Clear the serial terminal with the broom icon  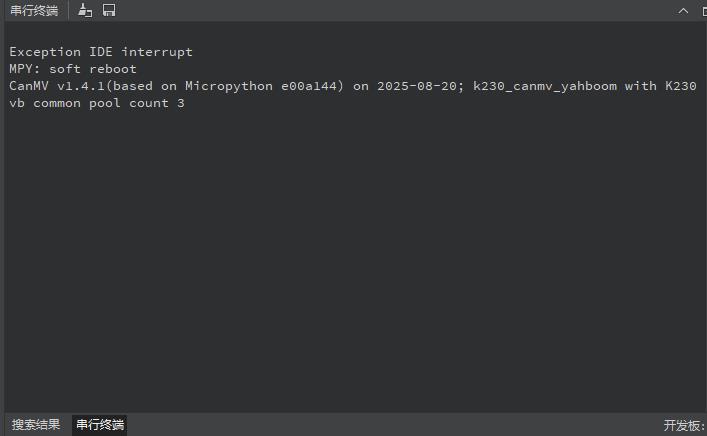click(x=85, y=10)
